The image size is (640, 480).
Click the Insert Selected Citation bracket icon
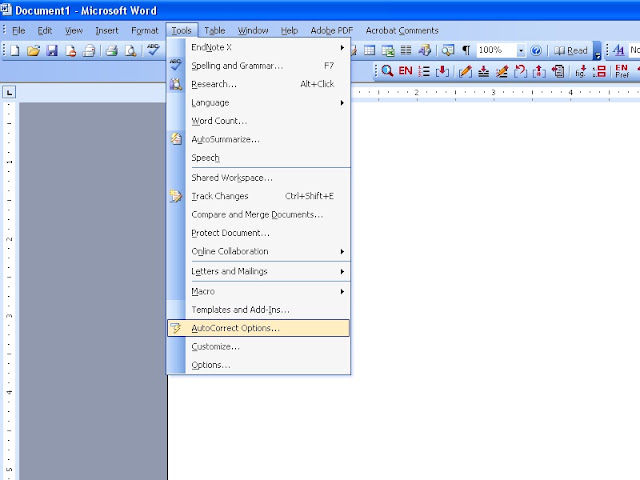pos(442,71)
